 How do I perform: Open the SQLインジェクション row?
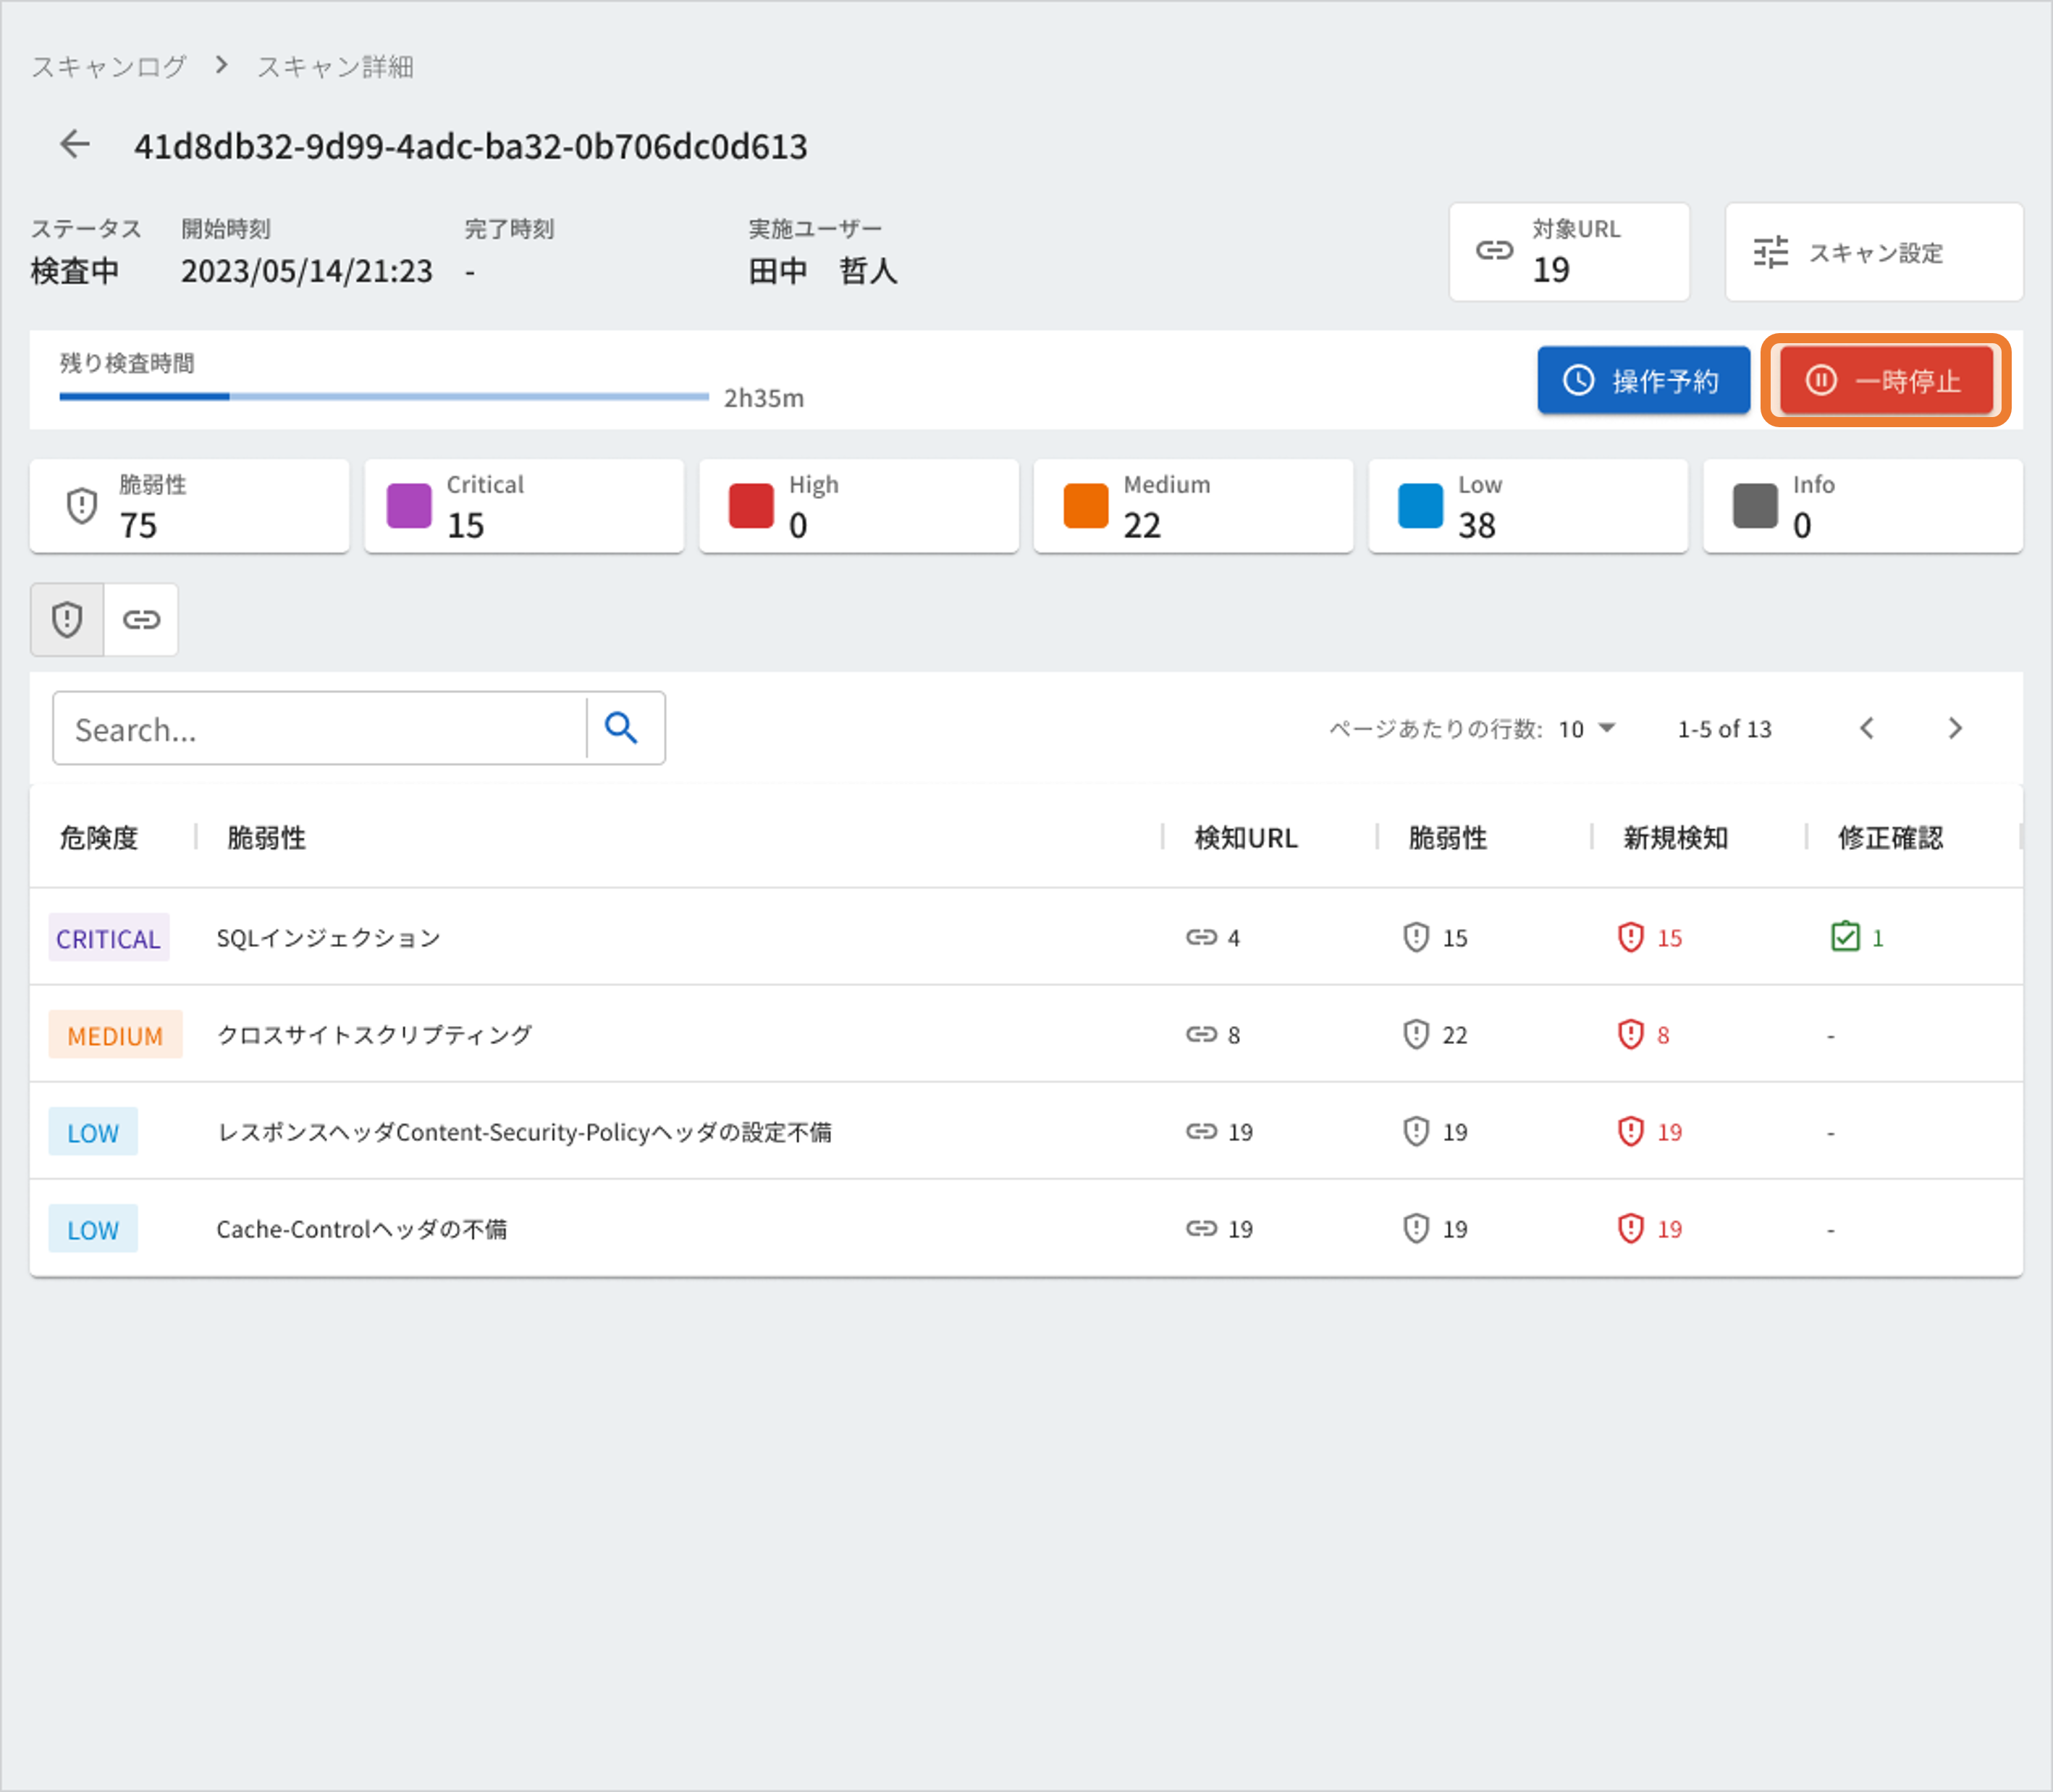1026,937
